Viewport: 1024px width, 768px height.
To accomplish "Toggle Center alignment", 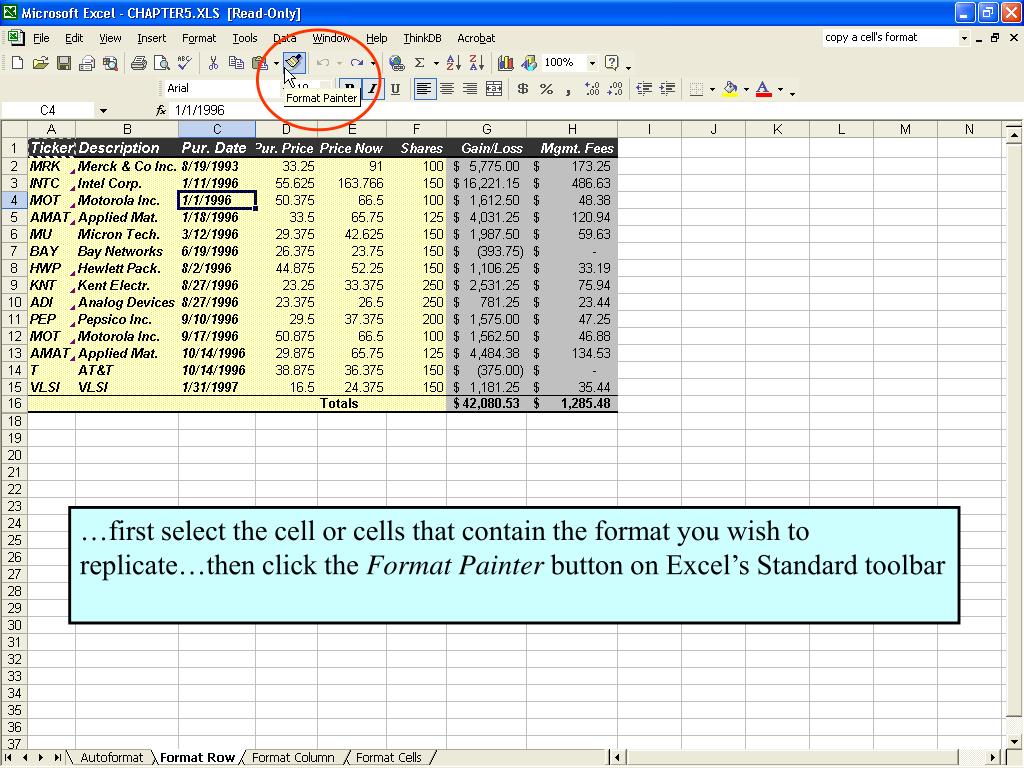I will tap(447, 89).
